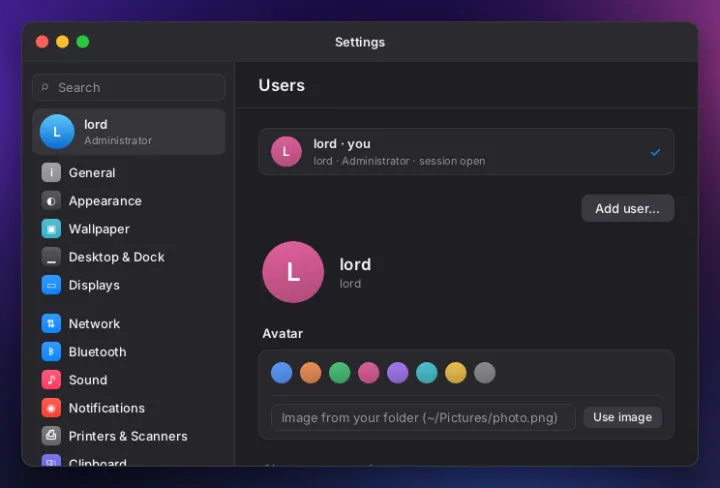Click the search magnifier icon

click(x=45, y=87)
